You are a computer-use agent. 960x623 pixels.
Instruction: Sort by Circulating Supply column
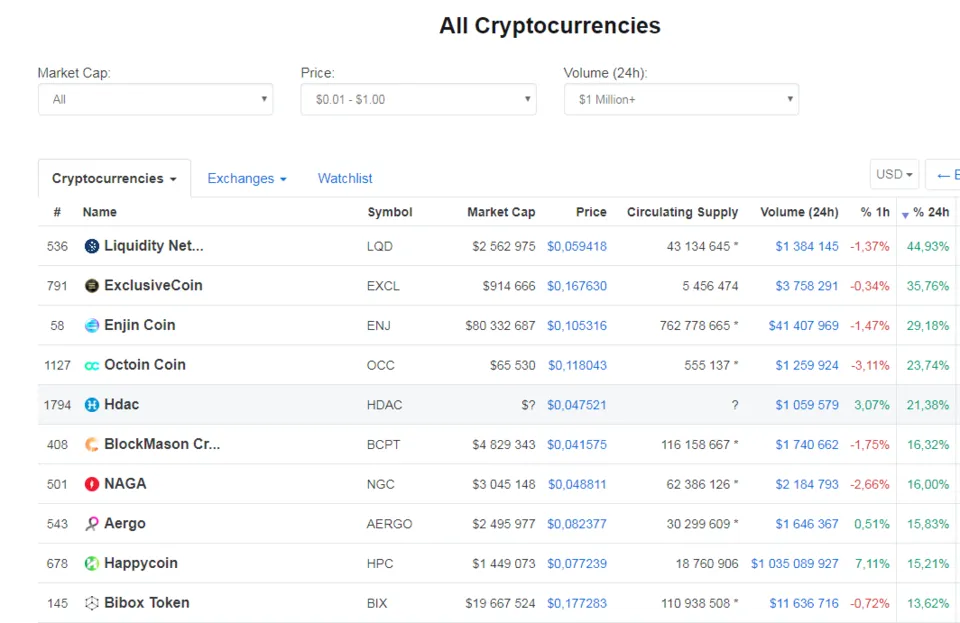(x=682, y=212)
